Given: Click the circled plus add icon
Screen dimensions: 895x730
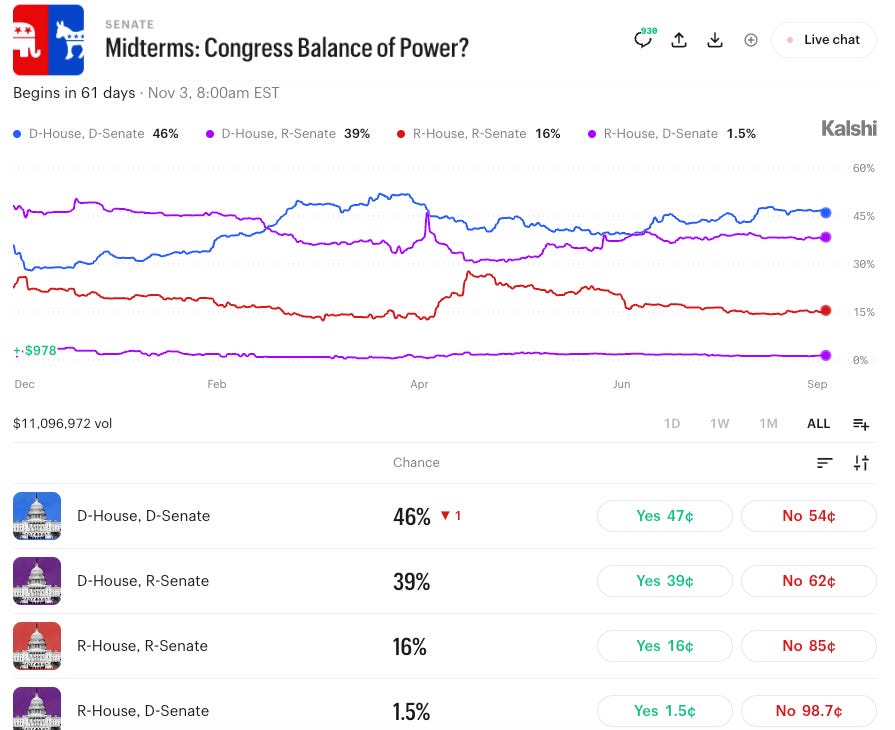Looking at the screenshot, I should 751,40.
